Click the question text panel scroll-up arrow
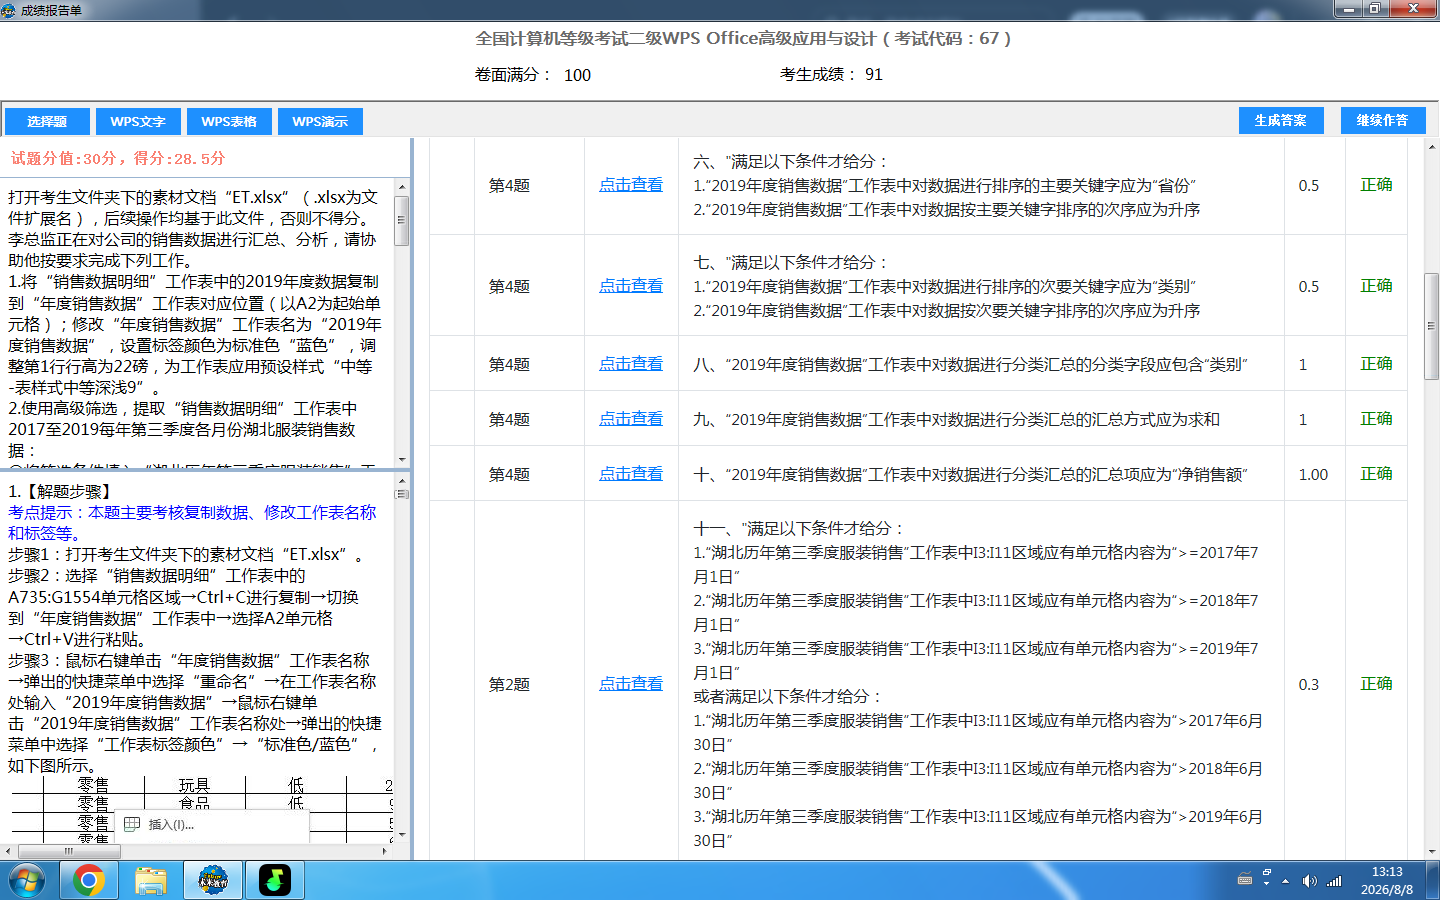1440x900 pixels. (402, 186)
